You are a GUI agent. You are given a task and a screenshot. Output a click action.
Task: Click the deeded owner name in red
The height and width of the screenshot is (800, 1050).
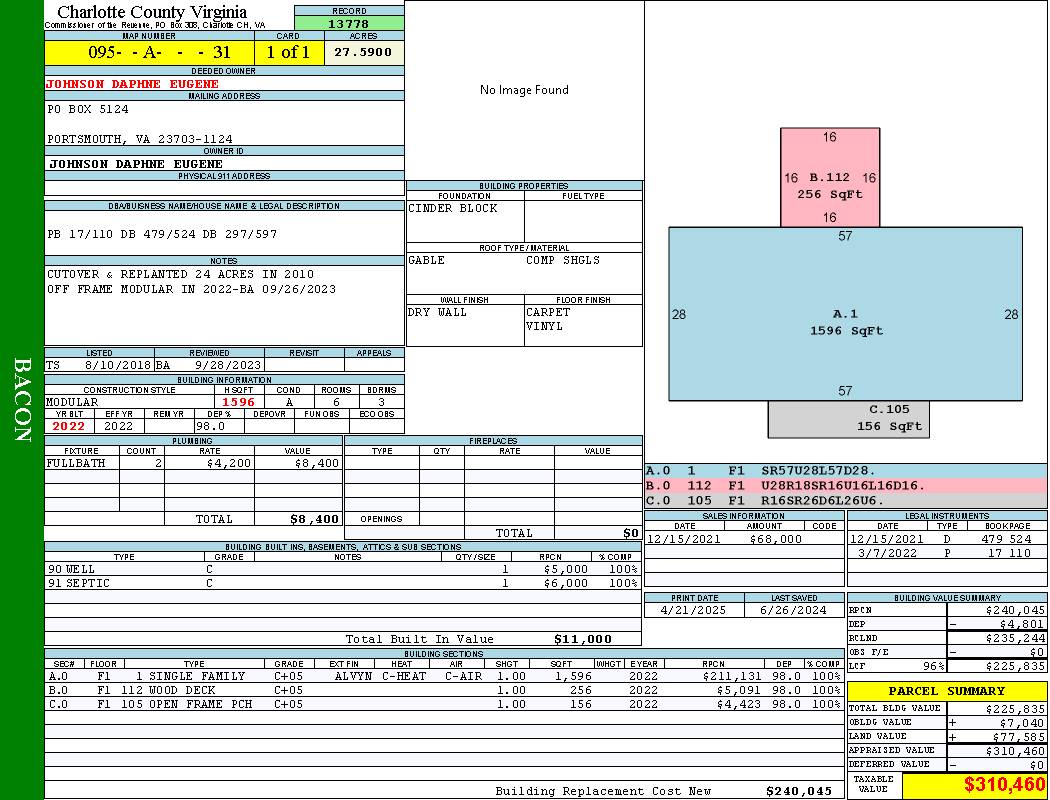click(x=132, y=84)
